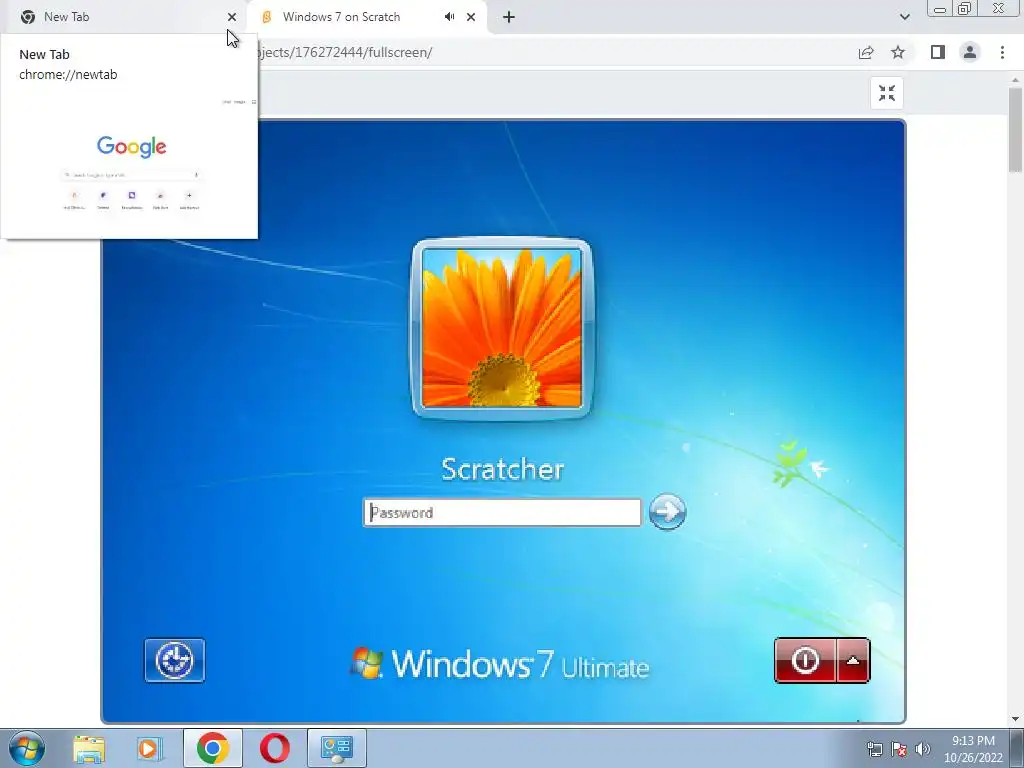This screenshot has height=768, width=1024.
Task: Close the New Tab browser tab
Action: coord(232,17)
